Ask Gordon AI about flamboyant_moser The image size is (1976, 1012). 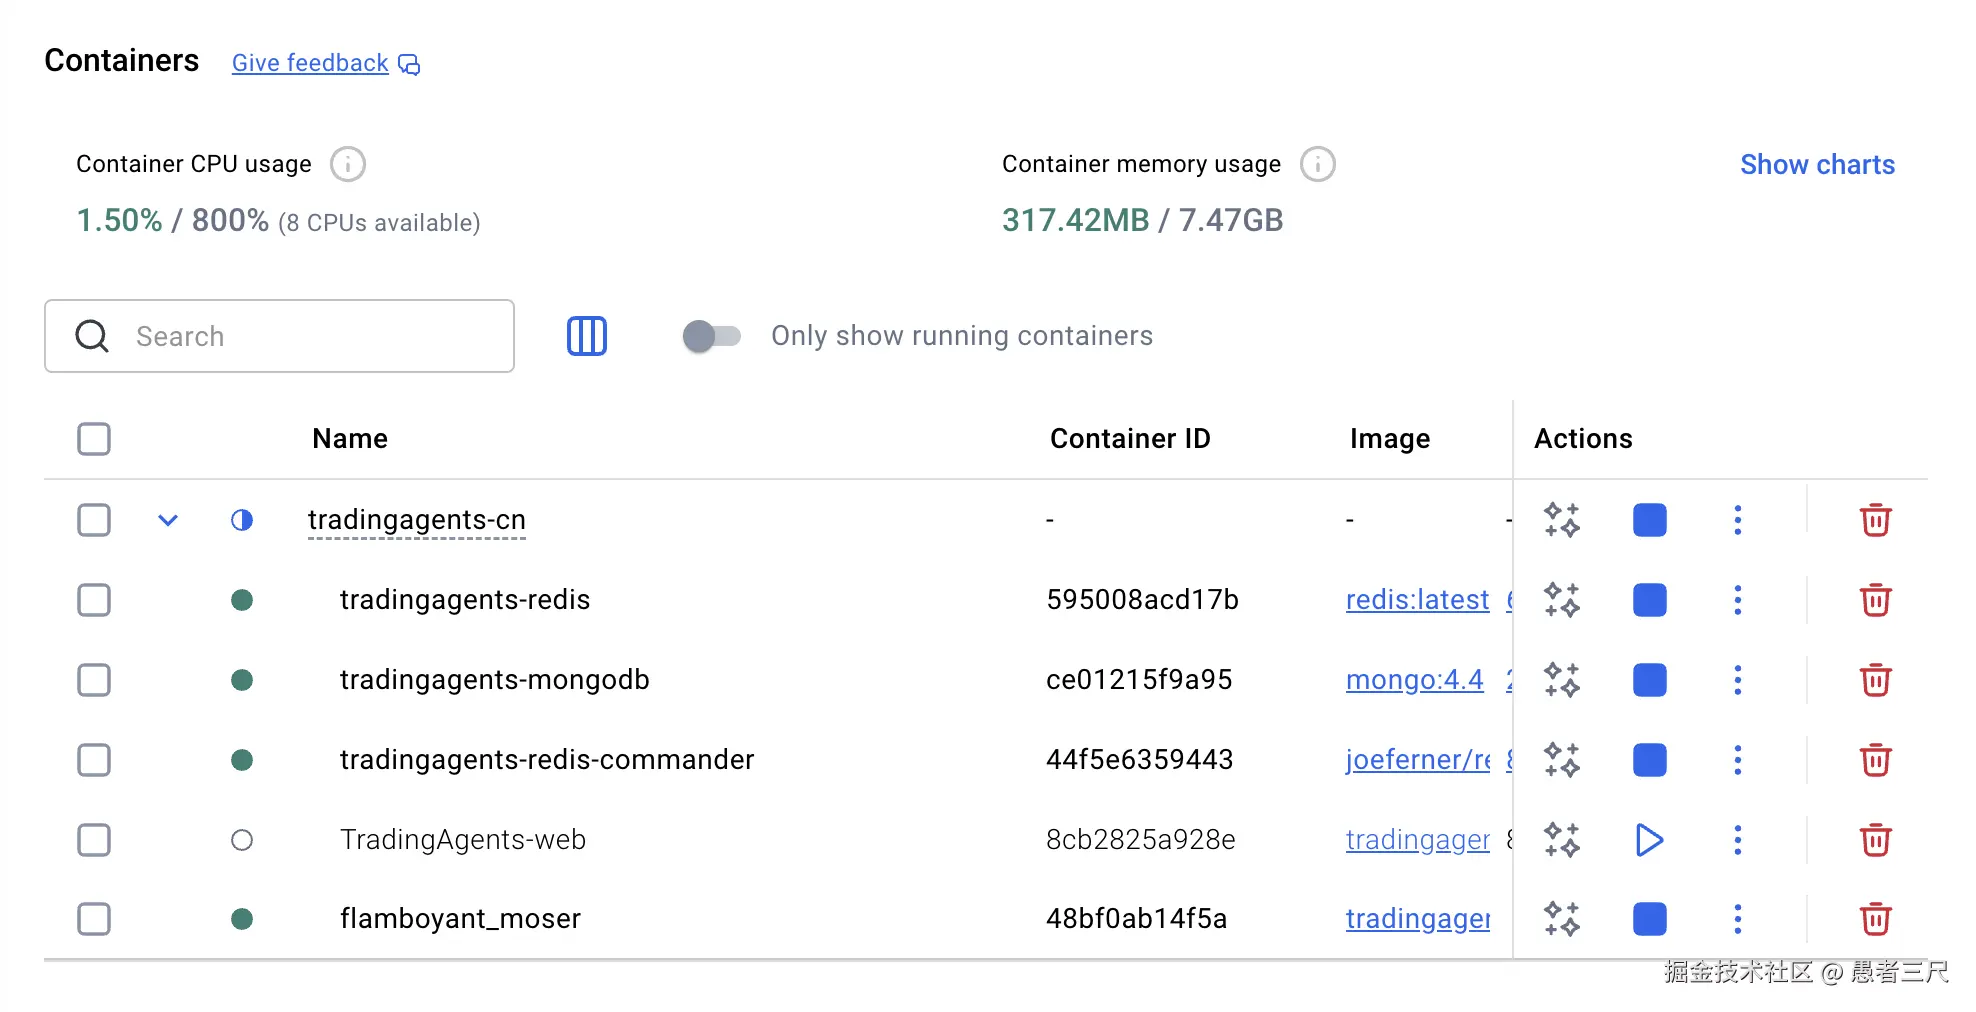click(x=1561, y=919)
